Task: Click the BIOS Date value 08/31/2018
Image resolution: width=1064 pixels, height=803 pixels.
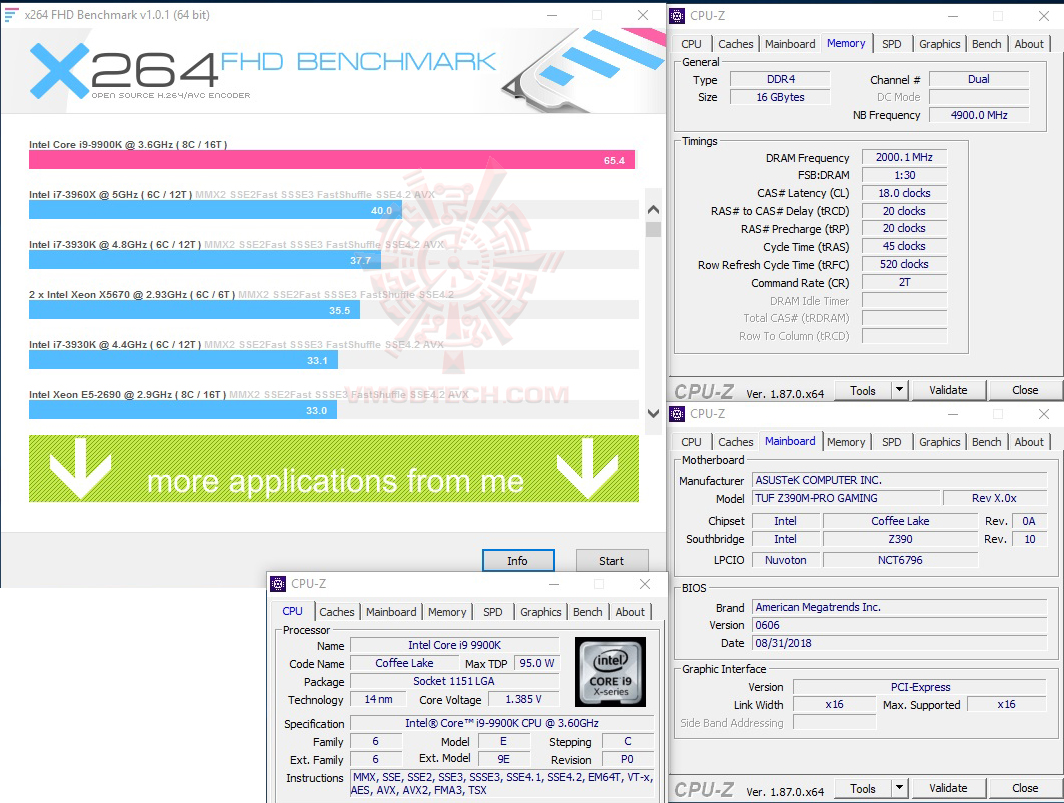Action: pyautogui.click(x=899, y=643)
